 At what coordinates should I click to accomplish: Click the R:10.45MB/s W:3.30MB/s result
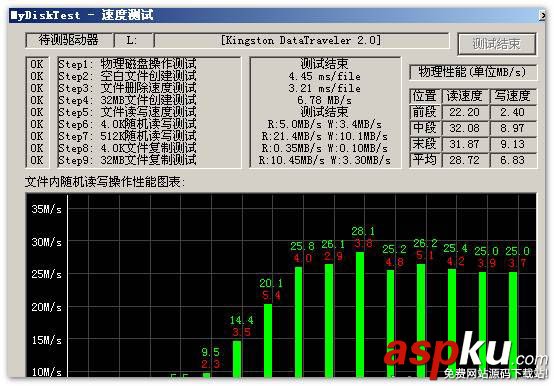pyautogui.click(x=324, y=160)
